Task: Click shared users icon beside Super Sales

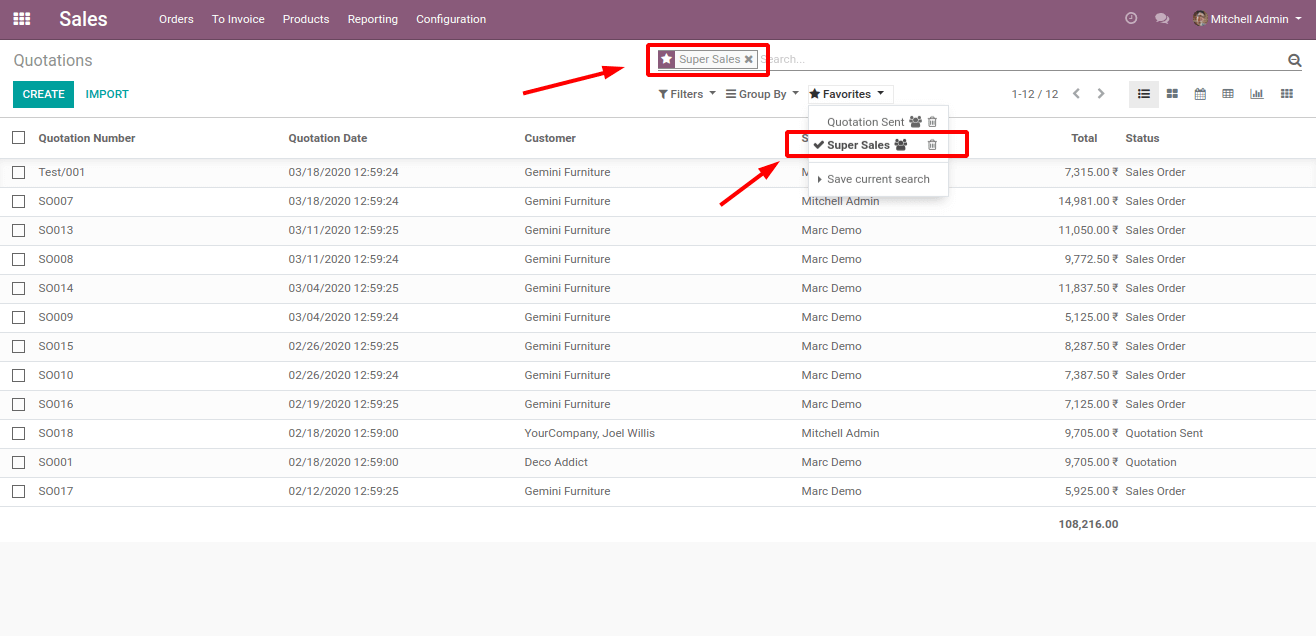Action: 900,145
